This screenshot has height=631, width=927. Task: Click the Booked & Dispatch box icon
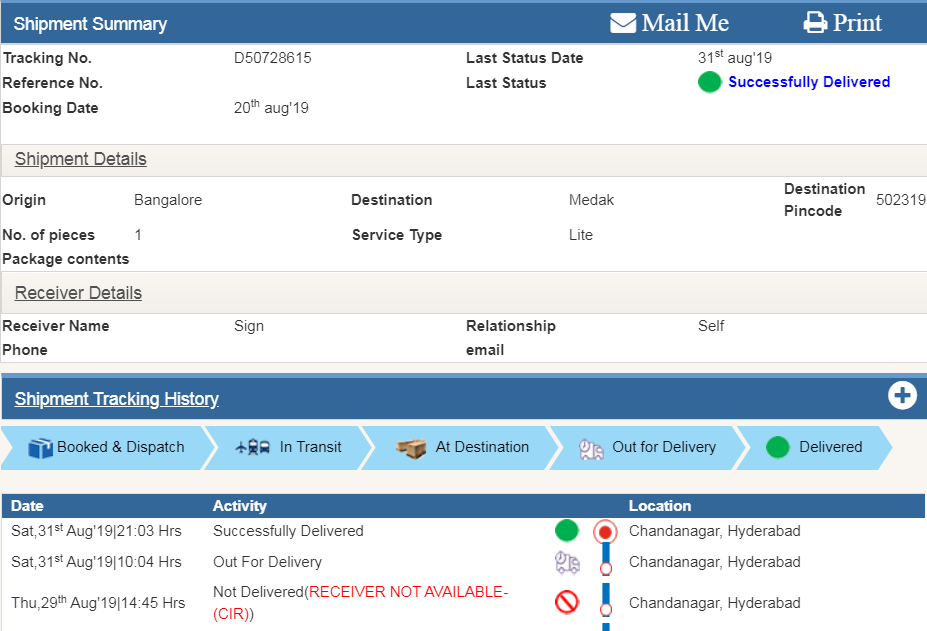pyautogui.click(x=40, y=448)
